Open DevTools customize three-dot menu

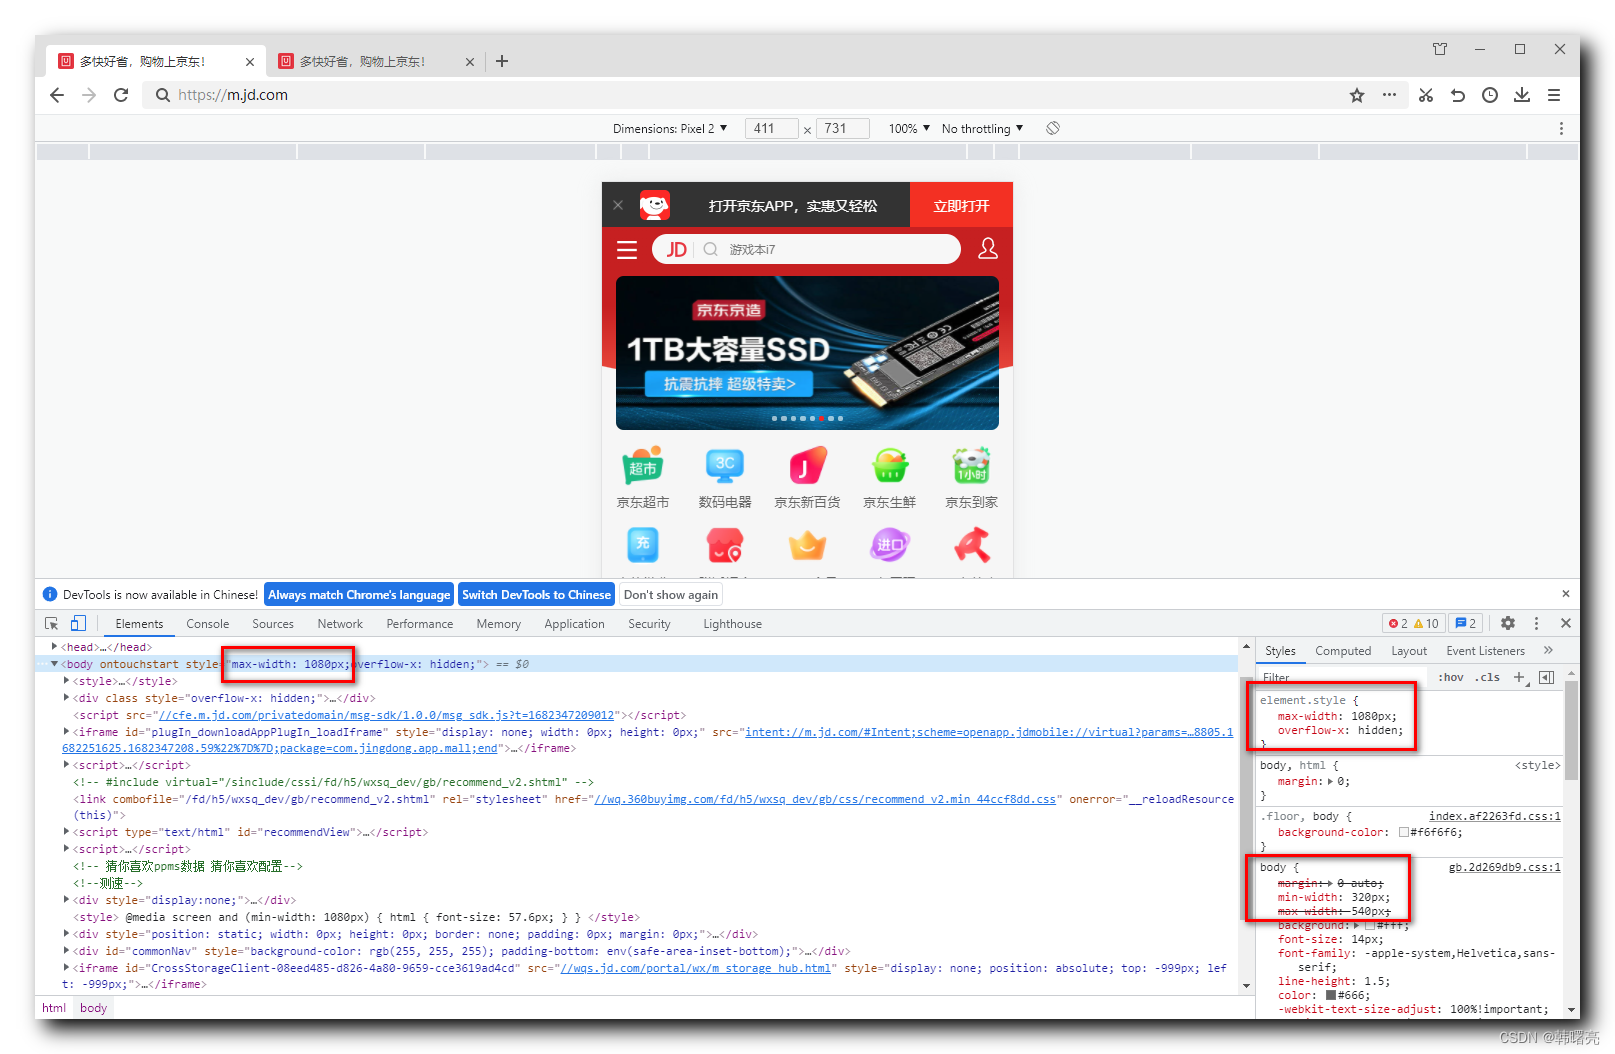(1537, 623)
